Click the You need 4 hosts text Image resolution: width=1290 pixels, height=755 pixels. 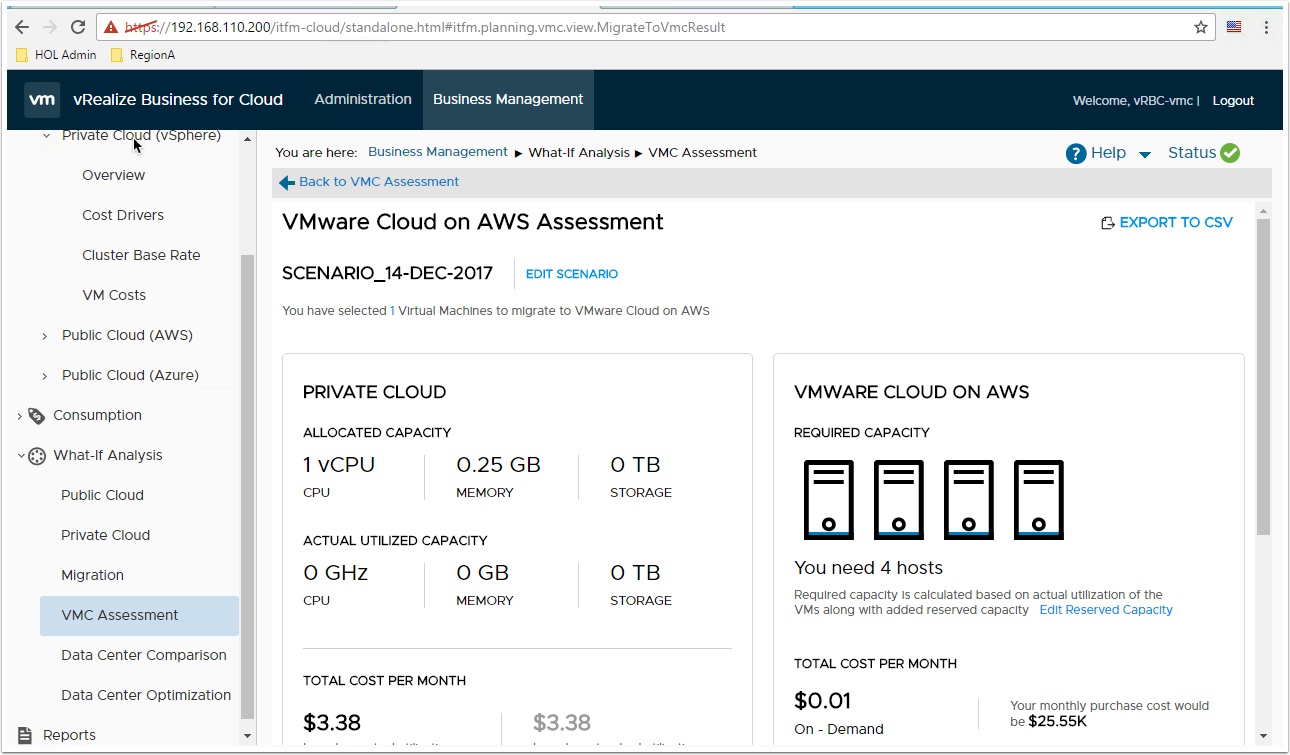(x=868, y=568)
